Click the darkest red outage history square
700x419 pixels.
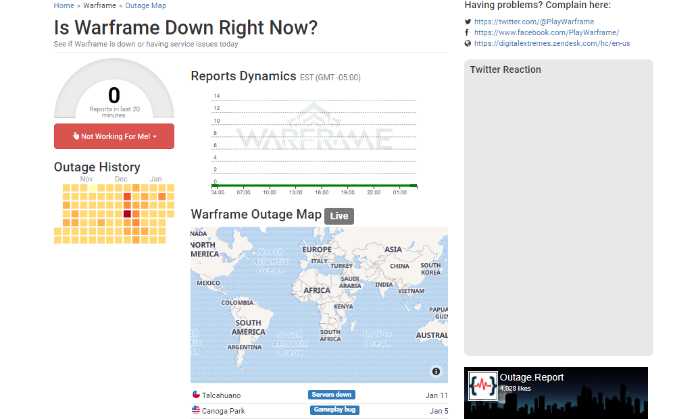coord(127,214)
